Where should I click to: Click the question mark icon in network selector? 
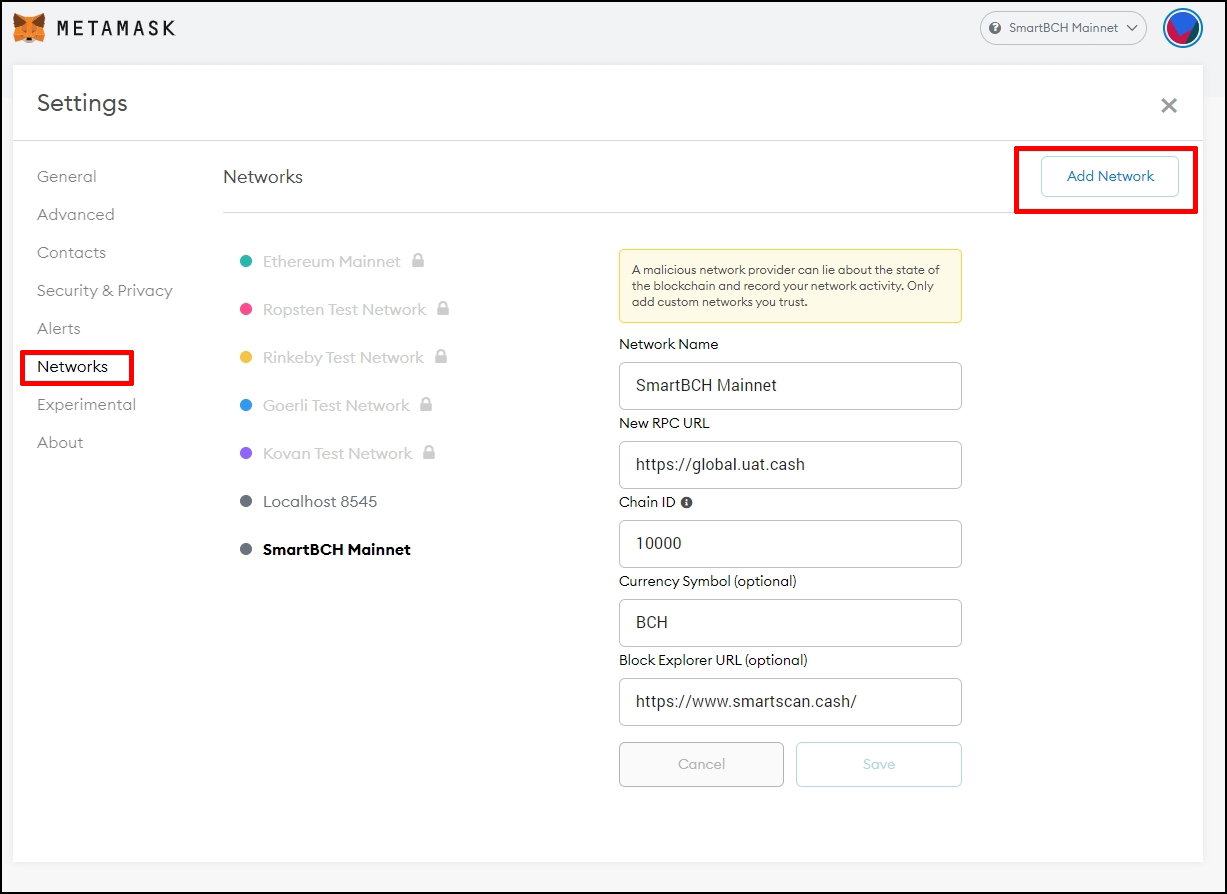pos(995,28)
